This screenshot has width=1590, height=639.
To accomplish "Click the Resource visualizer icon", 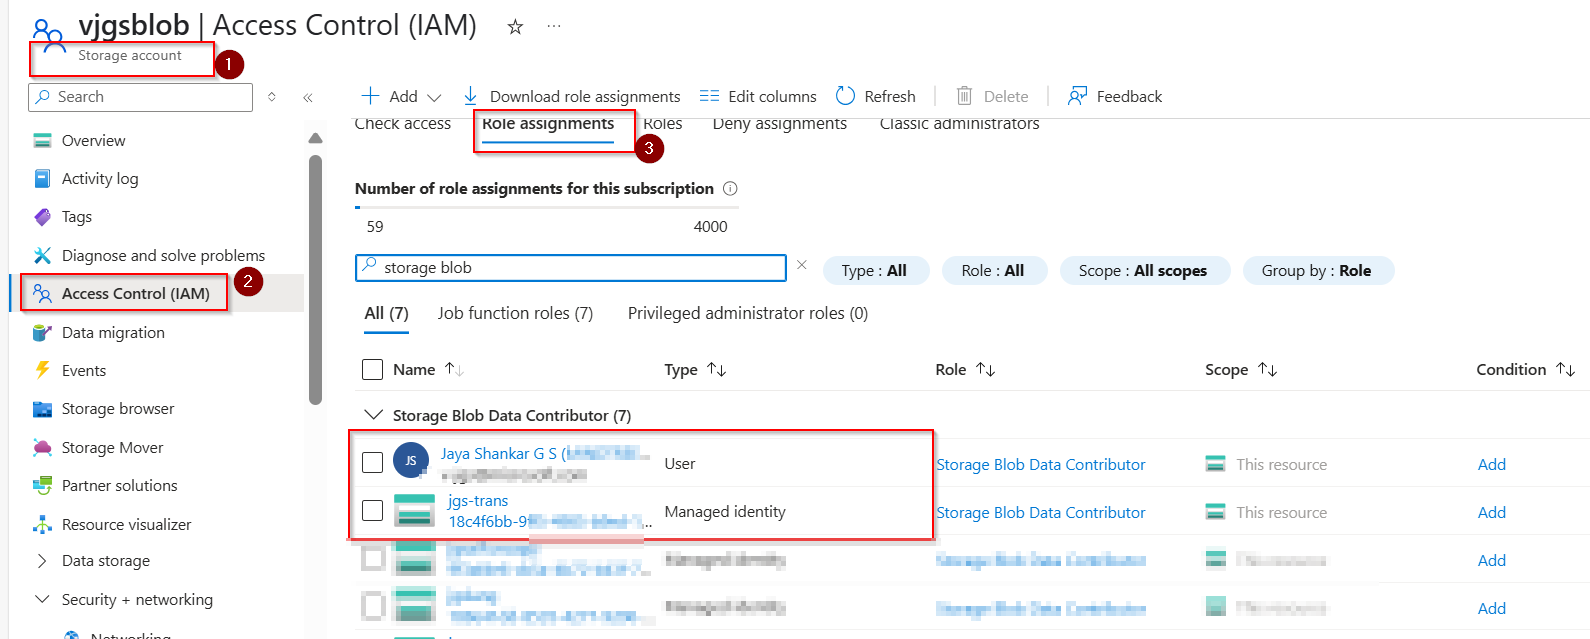I will (42, 524).
